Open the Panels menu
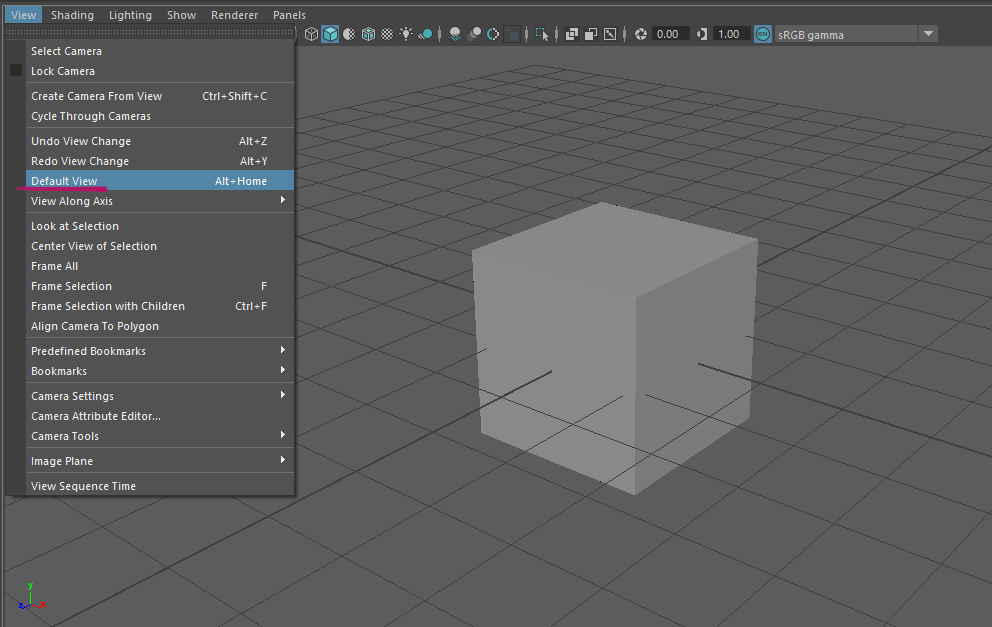Image resolution: width=992 pixels, height=627 pixels. [289, 15]
